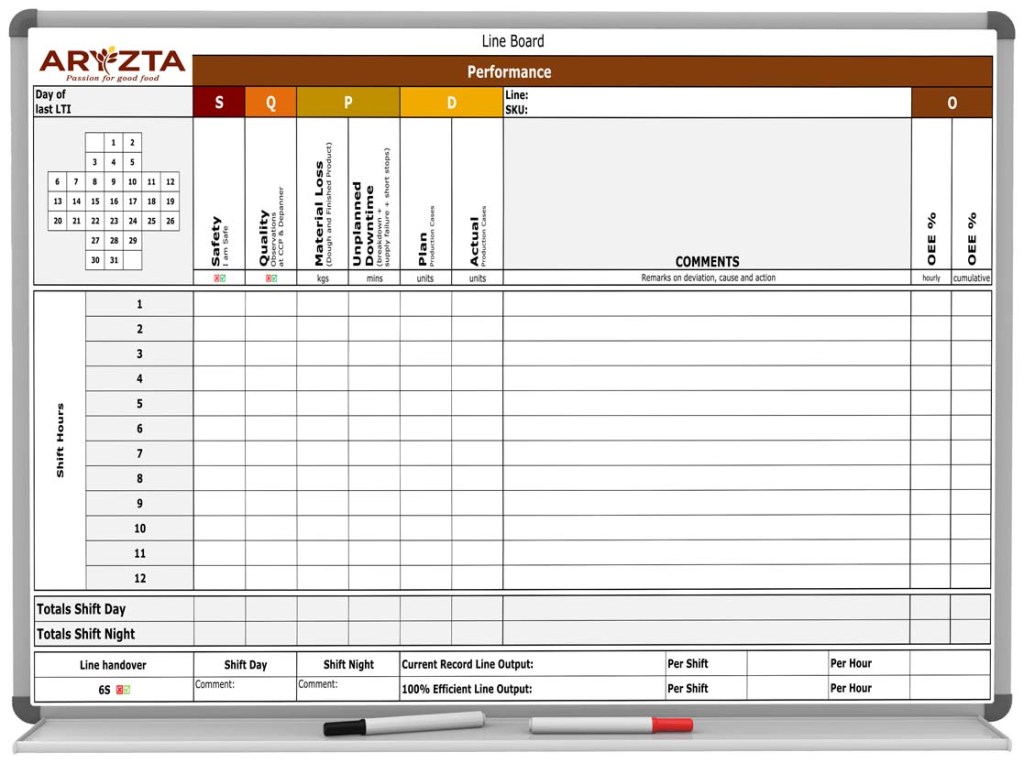Mark day 1 in the LTI calendar
Viewport: 1024px width, 763px height.
(x=114, y=143)
